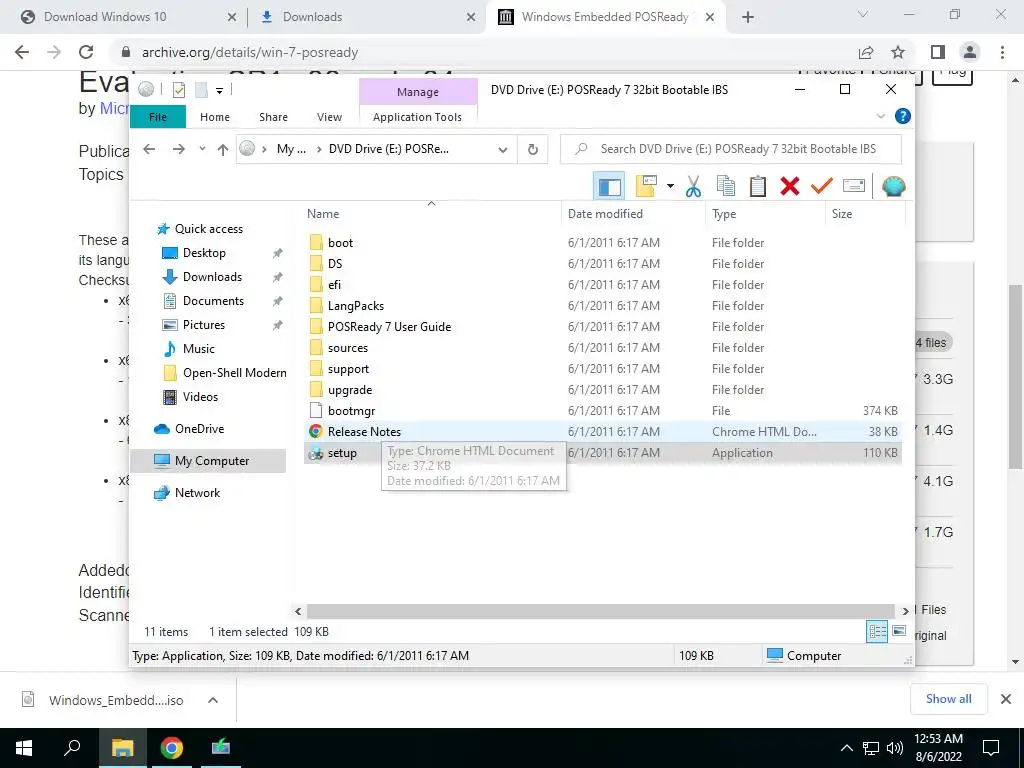
Task: Select the LangPacks folder
Action: [x=356, y=306]
